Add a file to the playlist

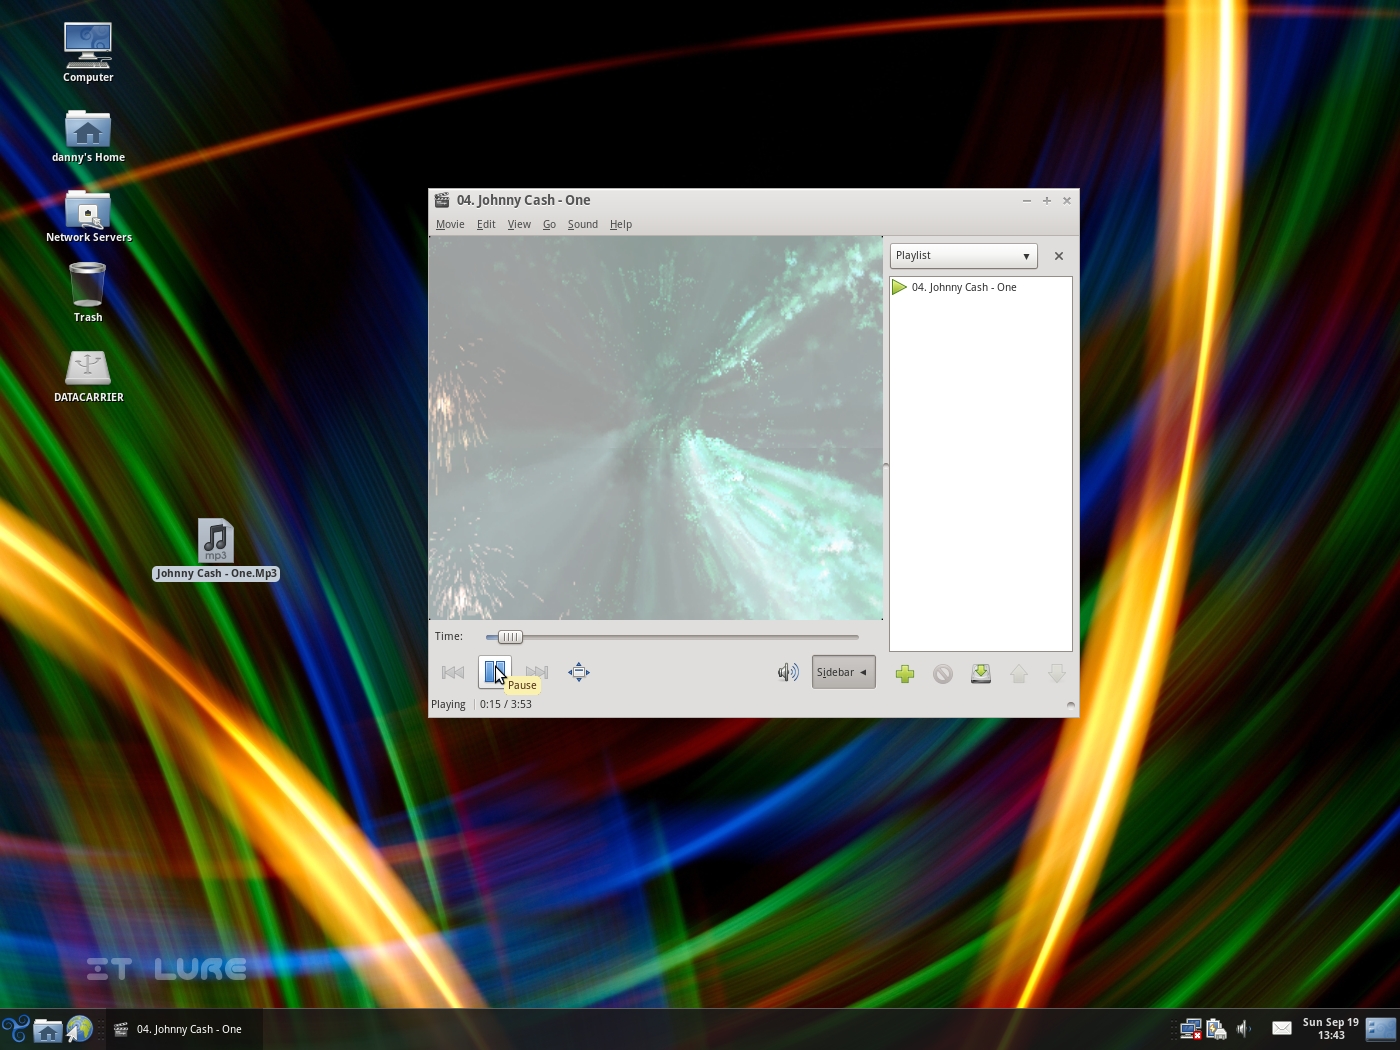pyautogui.click(x=905, y=674)
